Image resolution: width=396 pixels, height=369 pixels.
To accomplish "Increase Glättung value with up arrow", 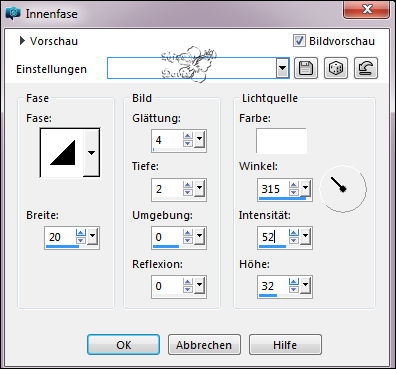I will pos(188,136).
